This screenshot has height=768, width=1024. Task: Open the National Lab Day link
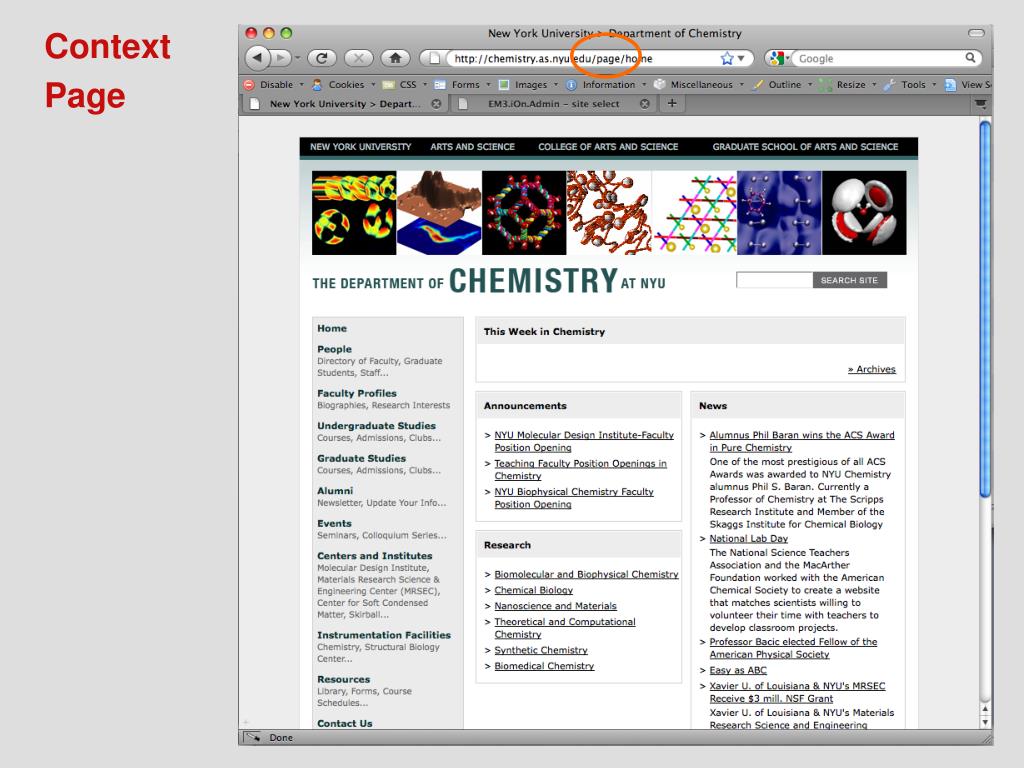pyautogui.click(x=748, y=538)
